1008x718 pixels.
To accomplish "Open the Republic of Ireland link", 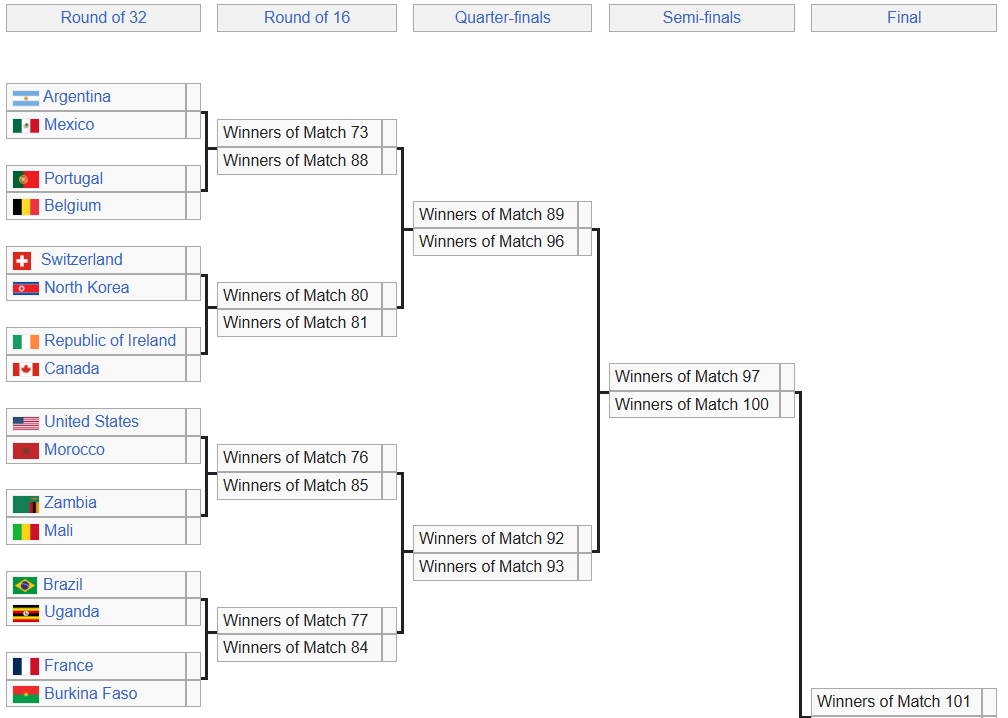I will tap(110, 341).
